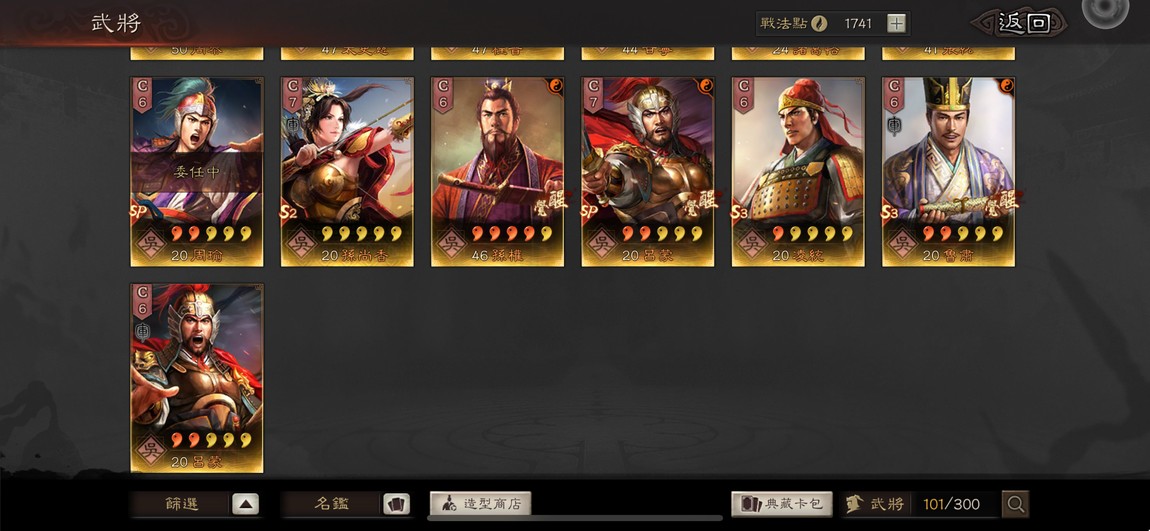Select the 凌統 general card
Image resolution: width=1150 pixels, height=531 pixels.
[x=798, y=172]
